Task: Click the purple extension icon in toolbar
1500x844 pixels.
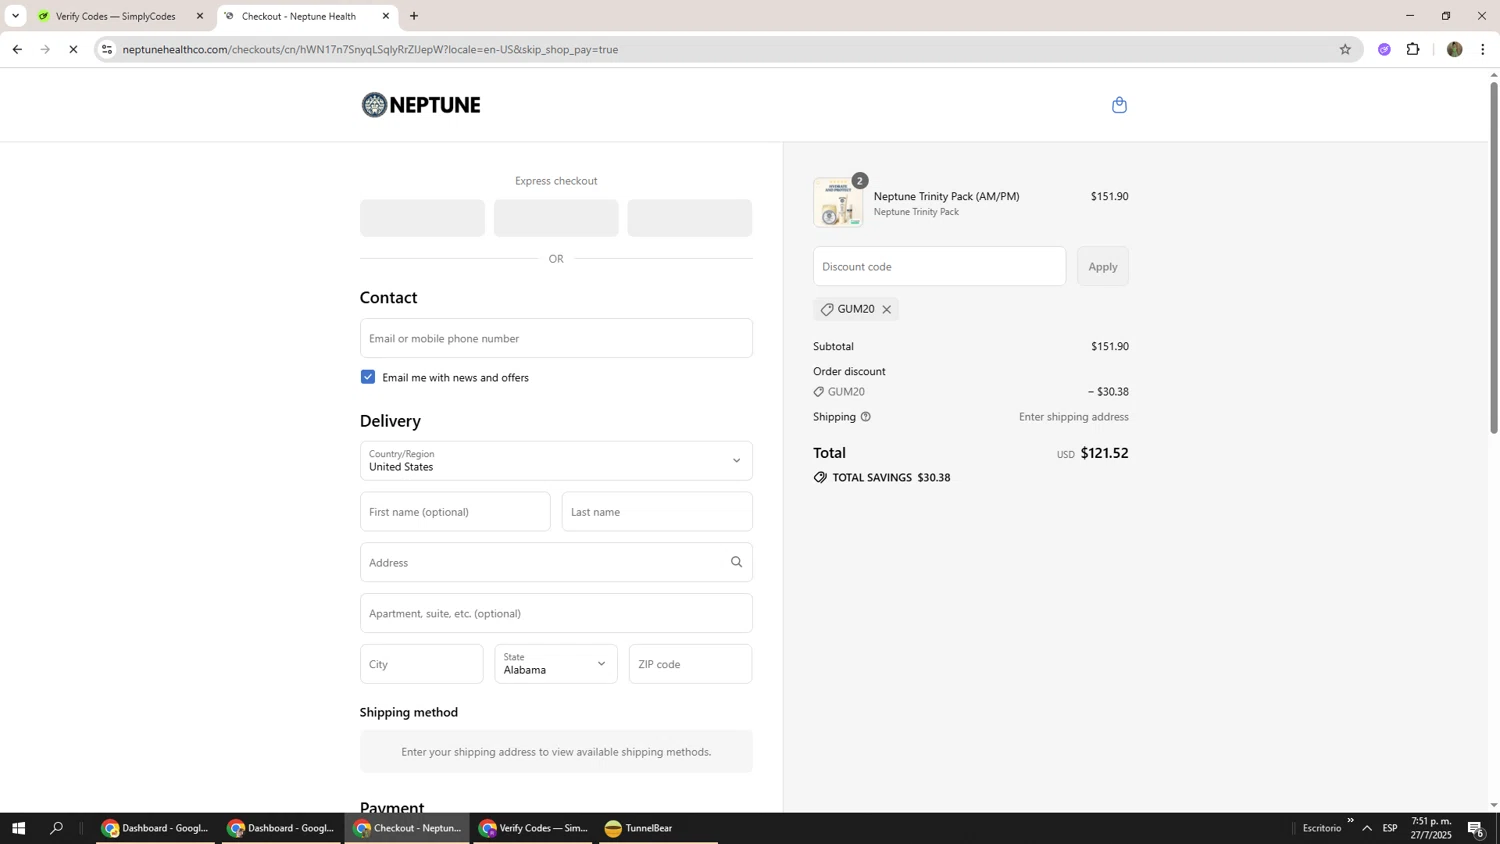Action: pyautogui.click(x=1384, y=49)
